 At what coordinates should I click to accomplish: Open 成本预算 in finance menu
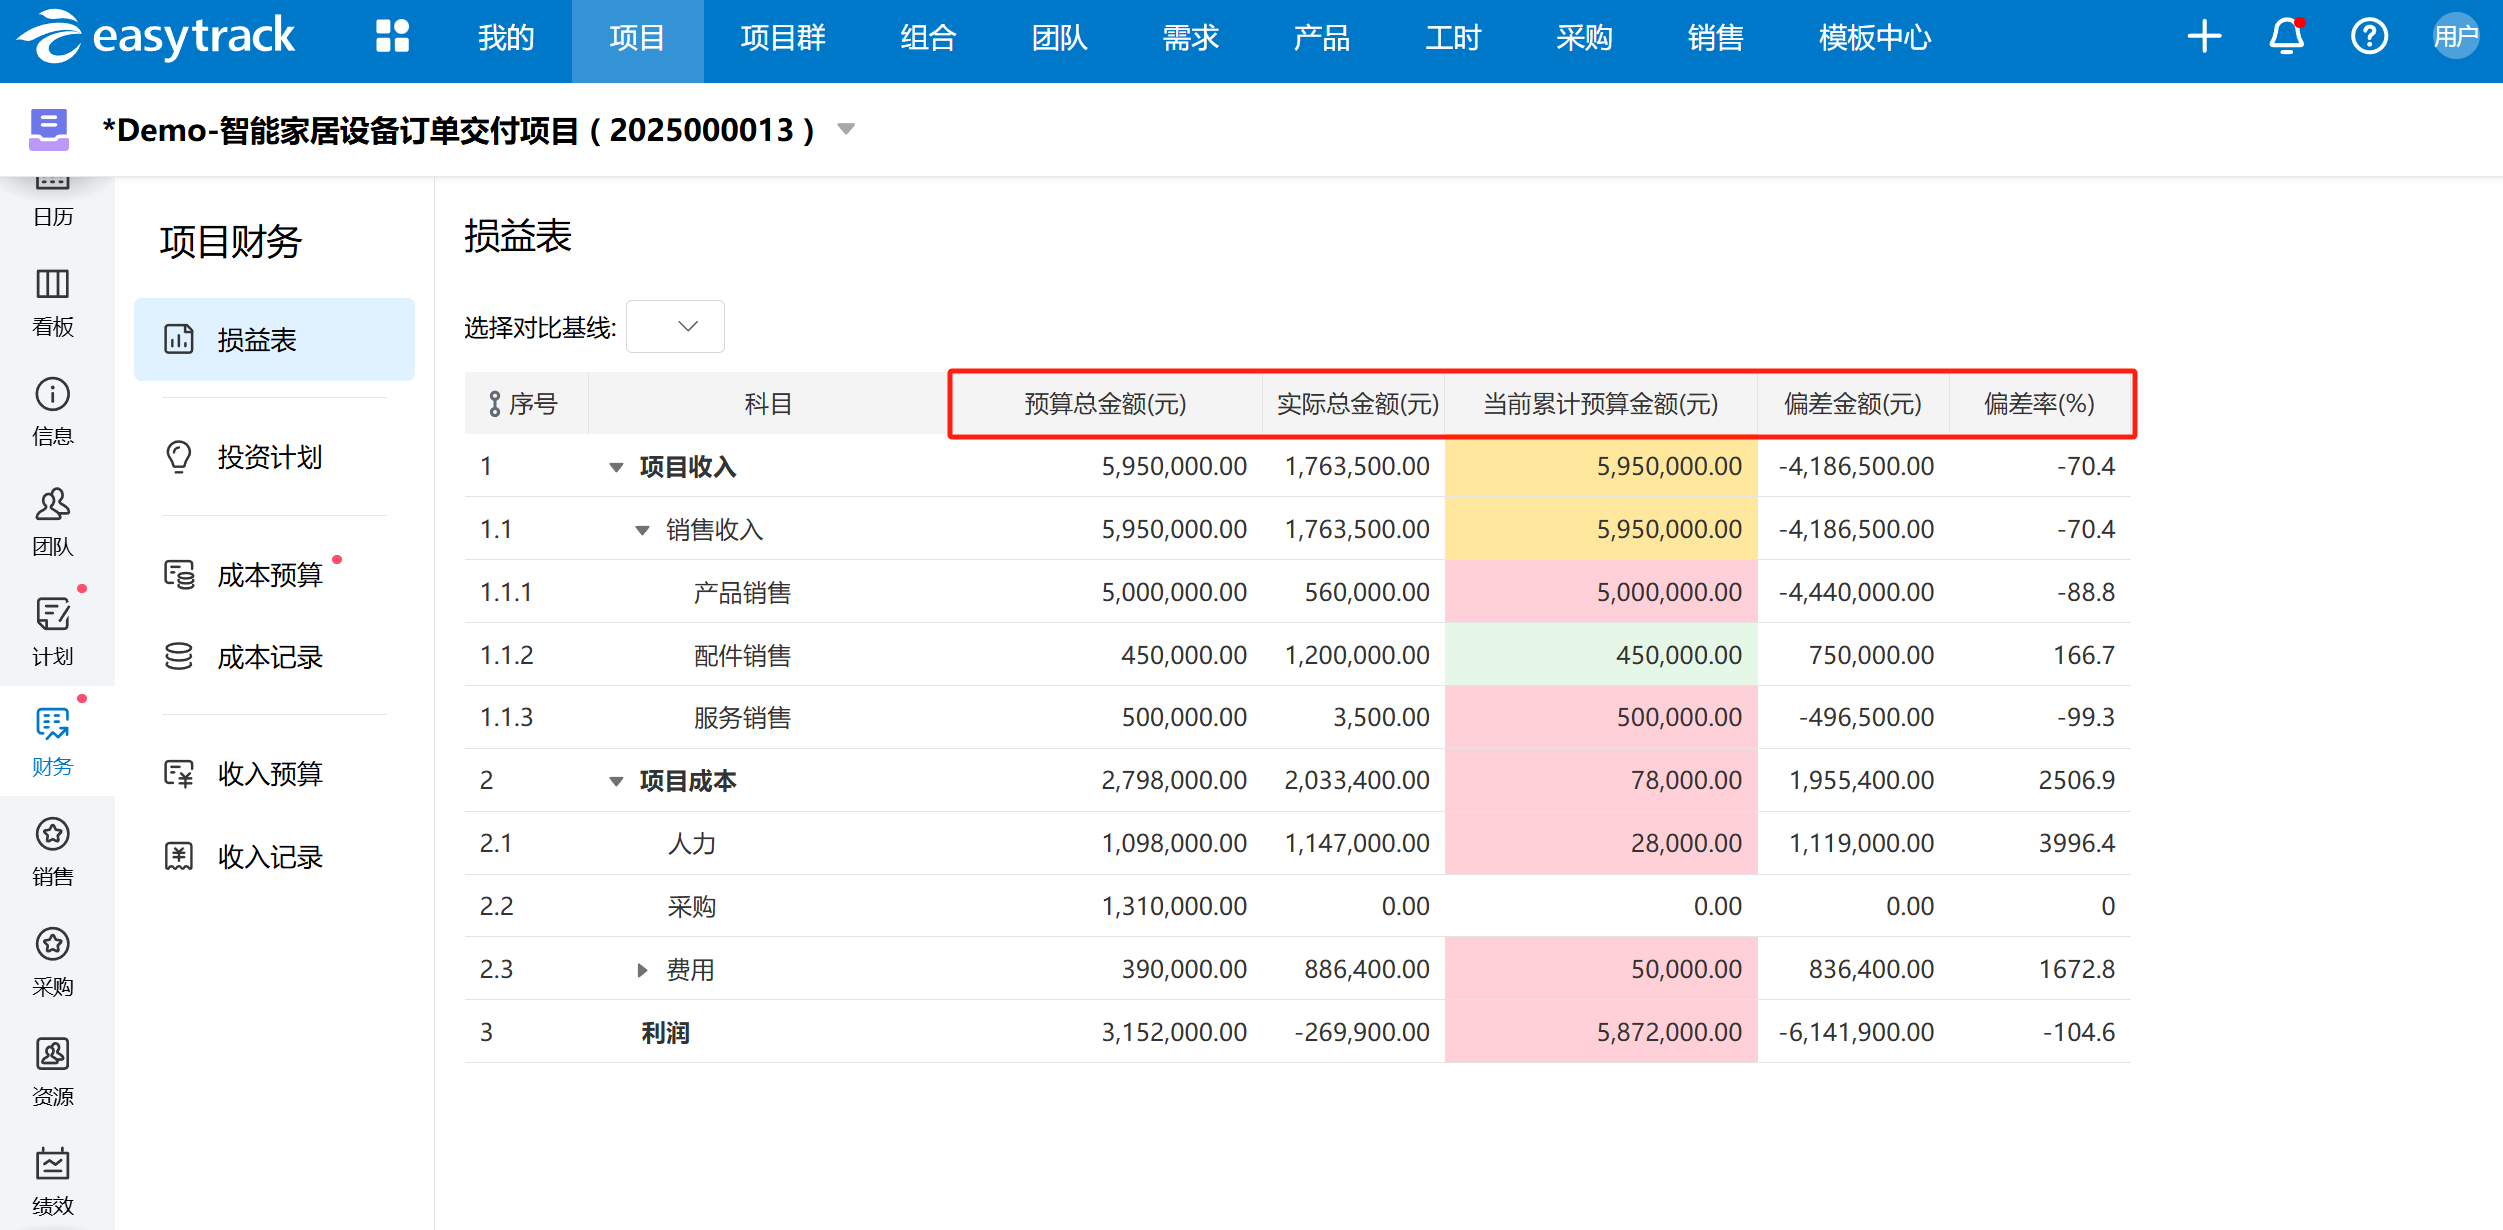270,575
